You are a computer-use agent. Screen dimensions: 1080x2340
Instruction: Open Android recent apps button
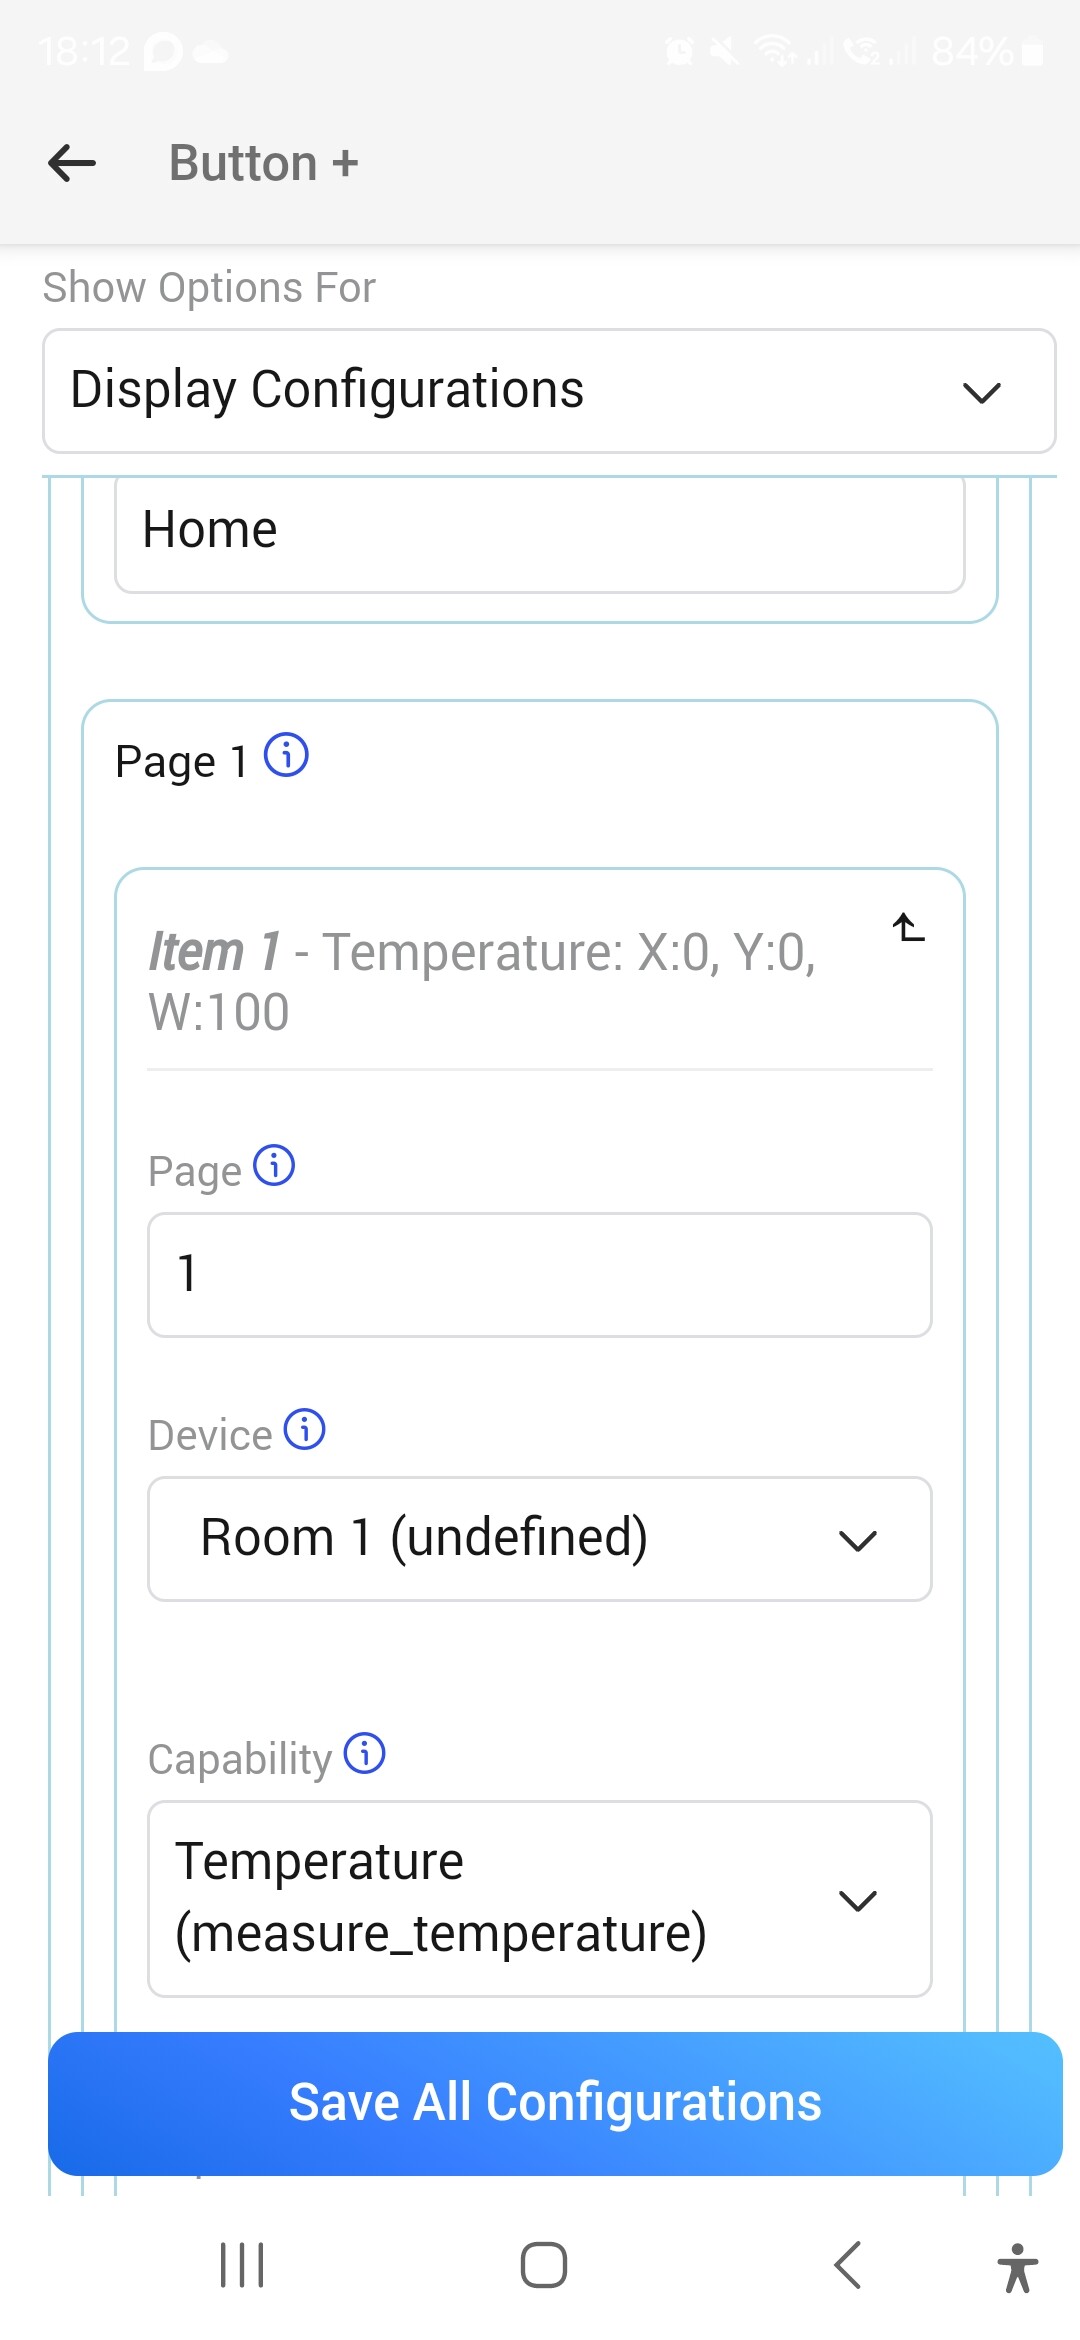242,2265
